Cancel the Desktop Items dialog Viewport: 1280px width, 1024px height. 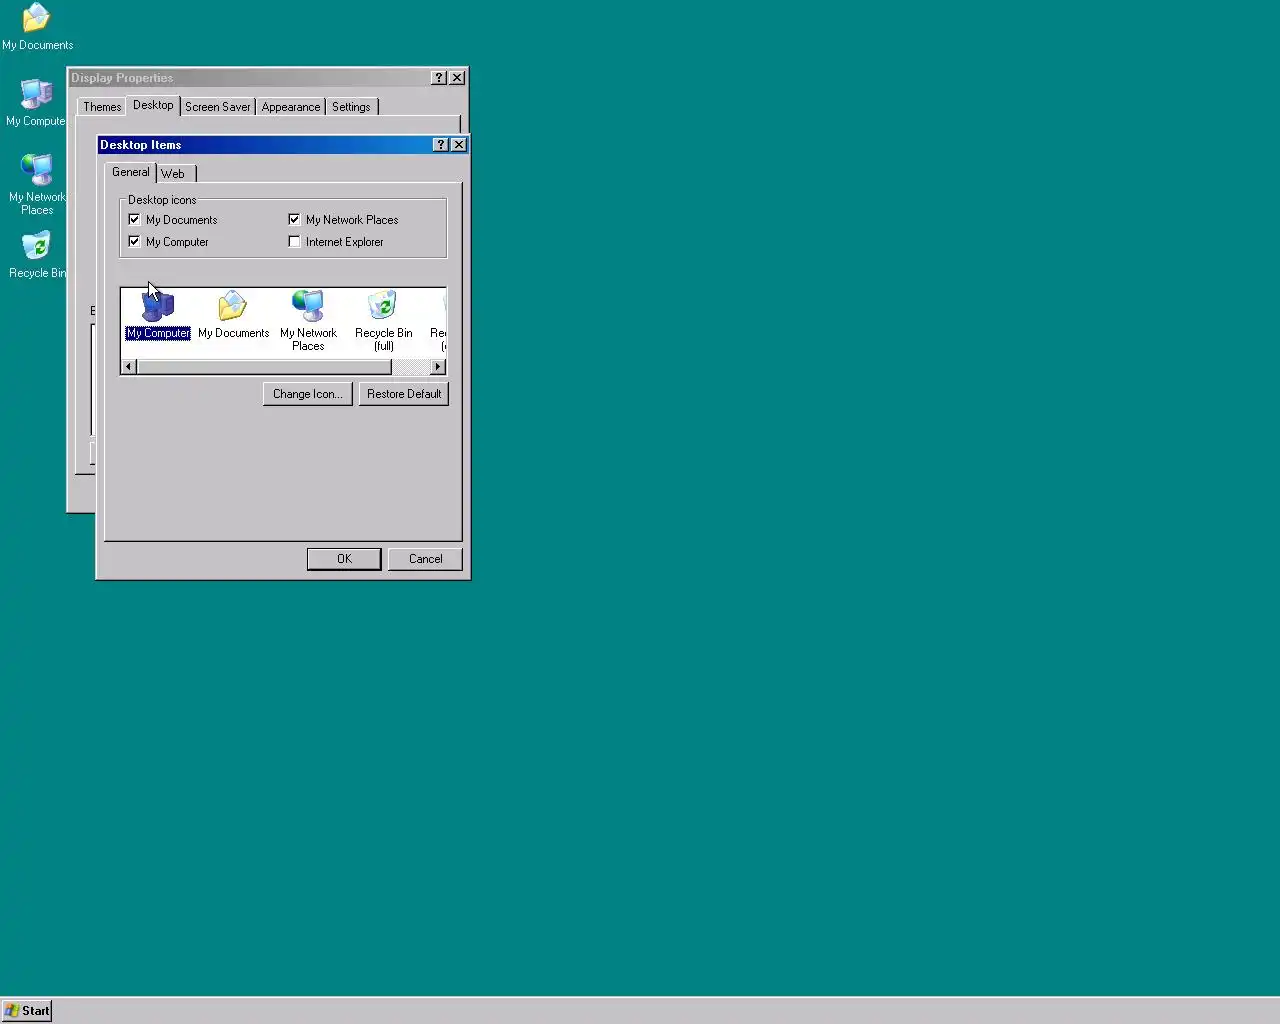coord(425,559)
